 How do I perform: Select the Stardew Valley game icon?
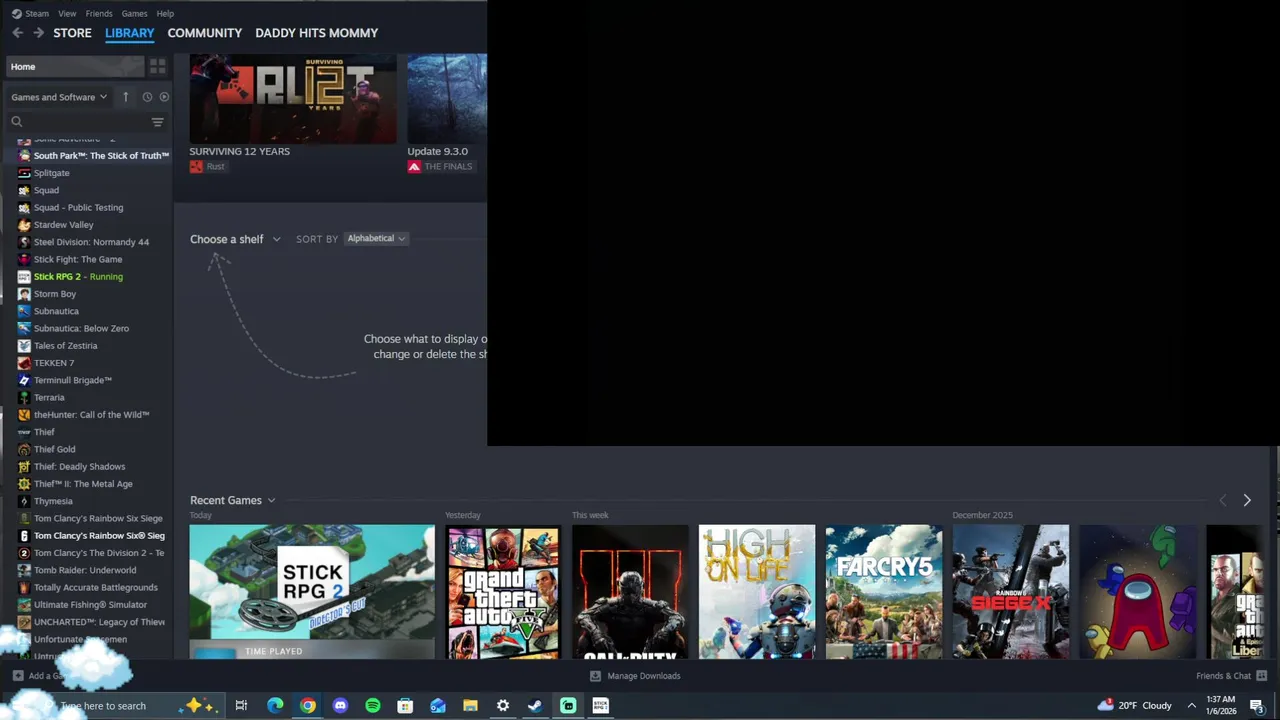[x=24, y=225]
